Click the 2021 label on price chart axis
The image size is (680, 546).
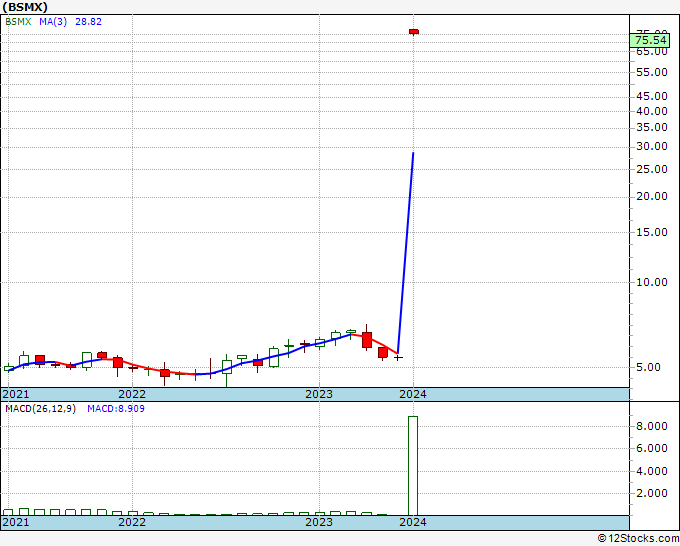coord(16,394)
